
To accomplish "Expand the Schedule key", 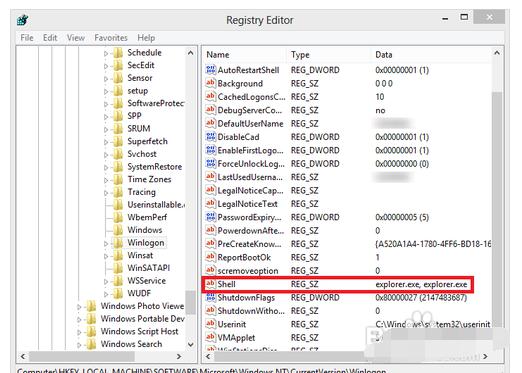I will 106,53.
